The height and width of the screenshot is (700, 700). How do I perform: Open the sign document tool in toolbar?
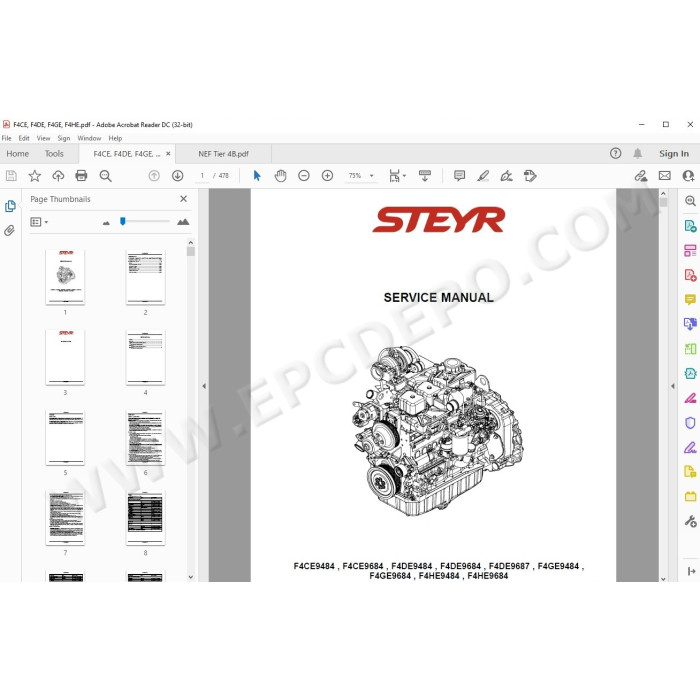506,176
